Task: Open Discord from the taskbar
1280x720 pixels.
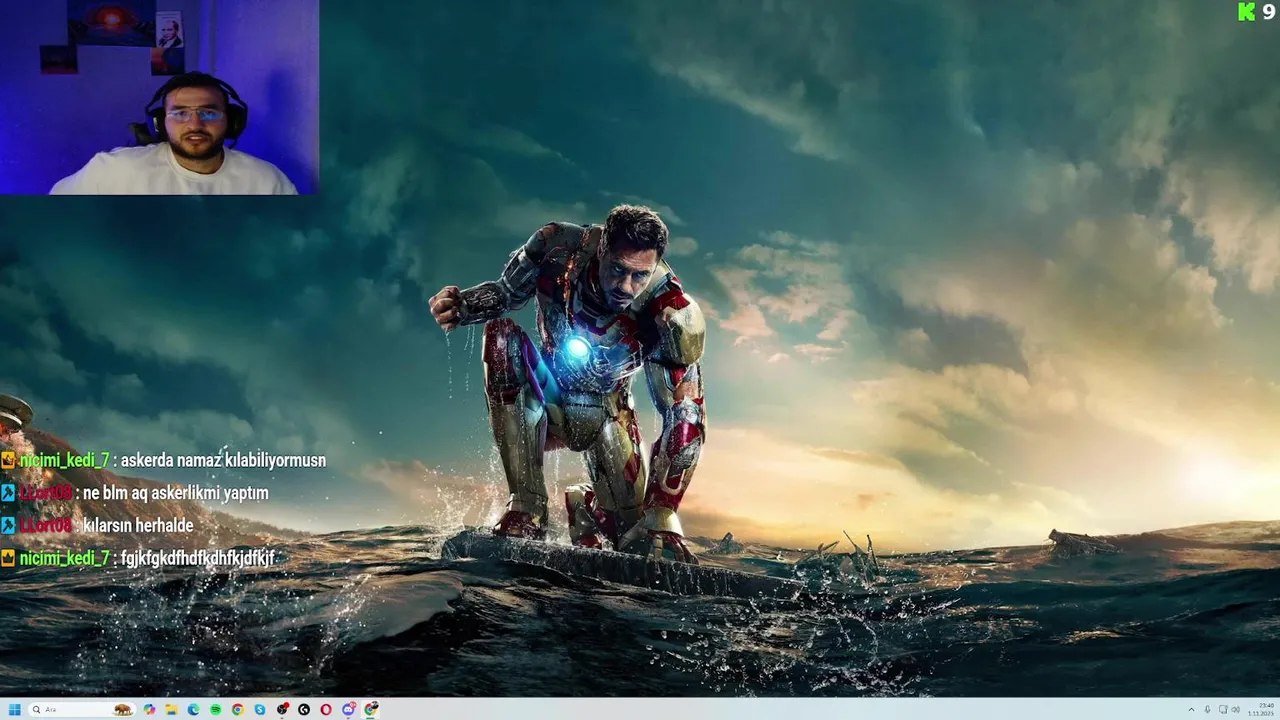Action: [348, 709]
